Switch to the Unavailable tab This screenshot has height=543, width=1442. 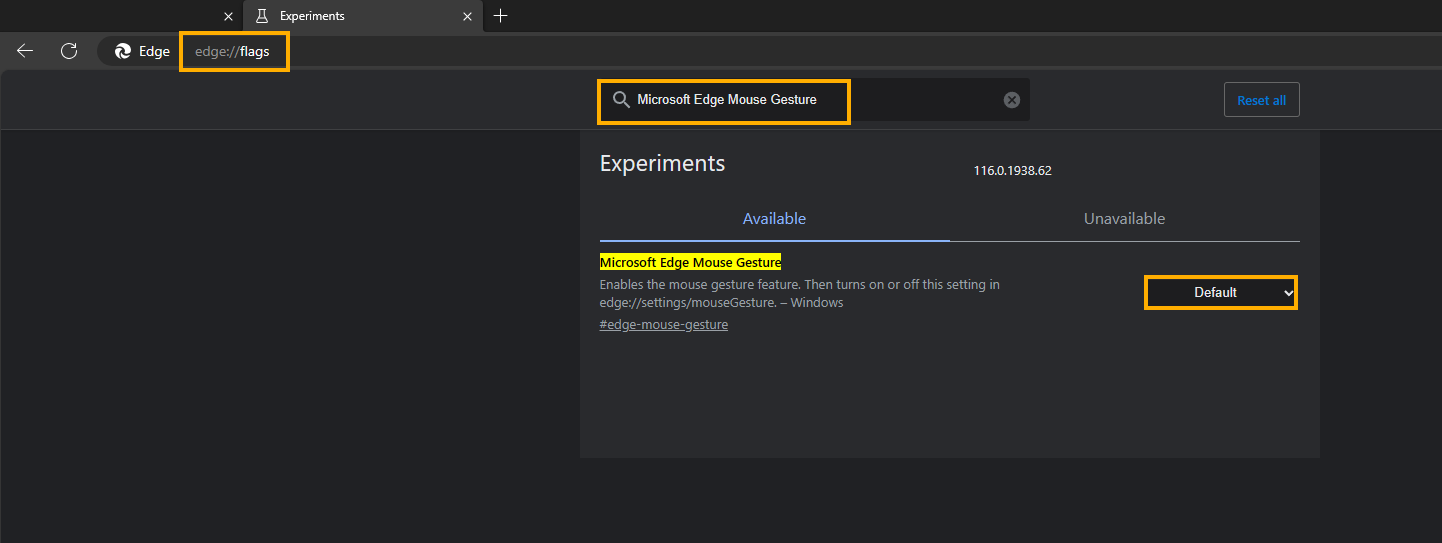click(1124, 219)
